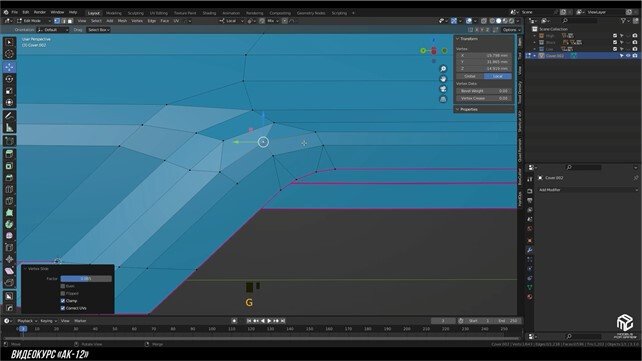
Task: Select the Global transform button
Action: [470, 76]
